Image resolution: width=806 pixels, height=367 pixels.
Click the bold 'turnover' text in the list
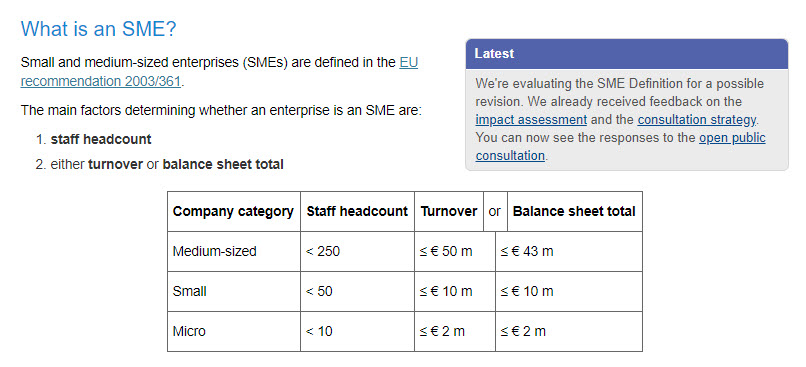[x=116, y=164]
